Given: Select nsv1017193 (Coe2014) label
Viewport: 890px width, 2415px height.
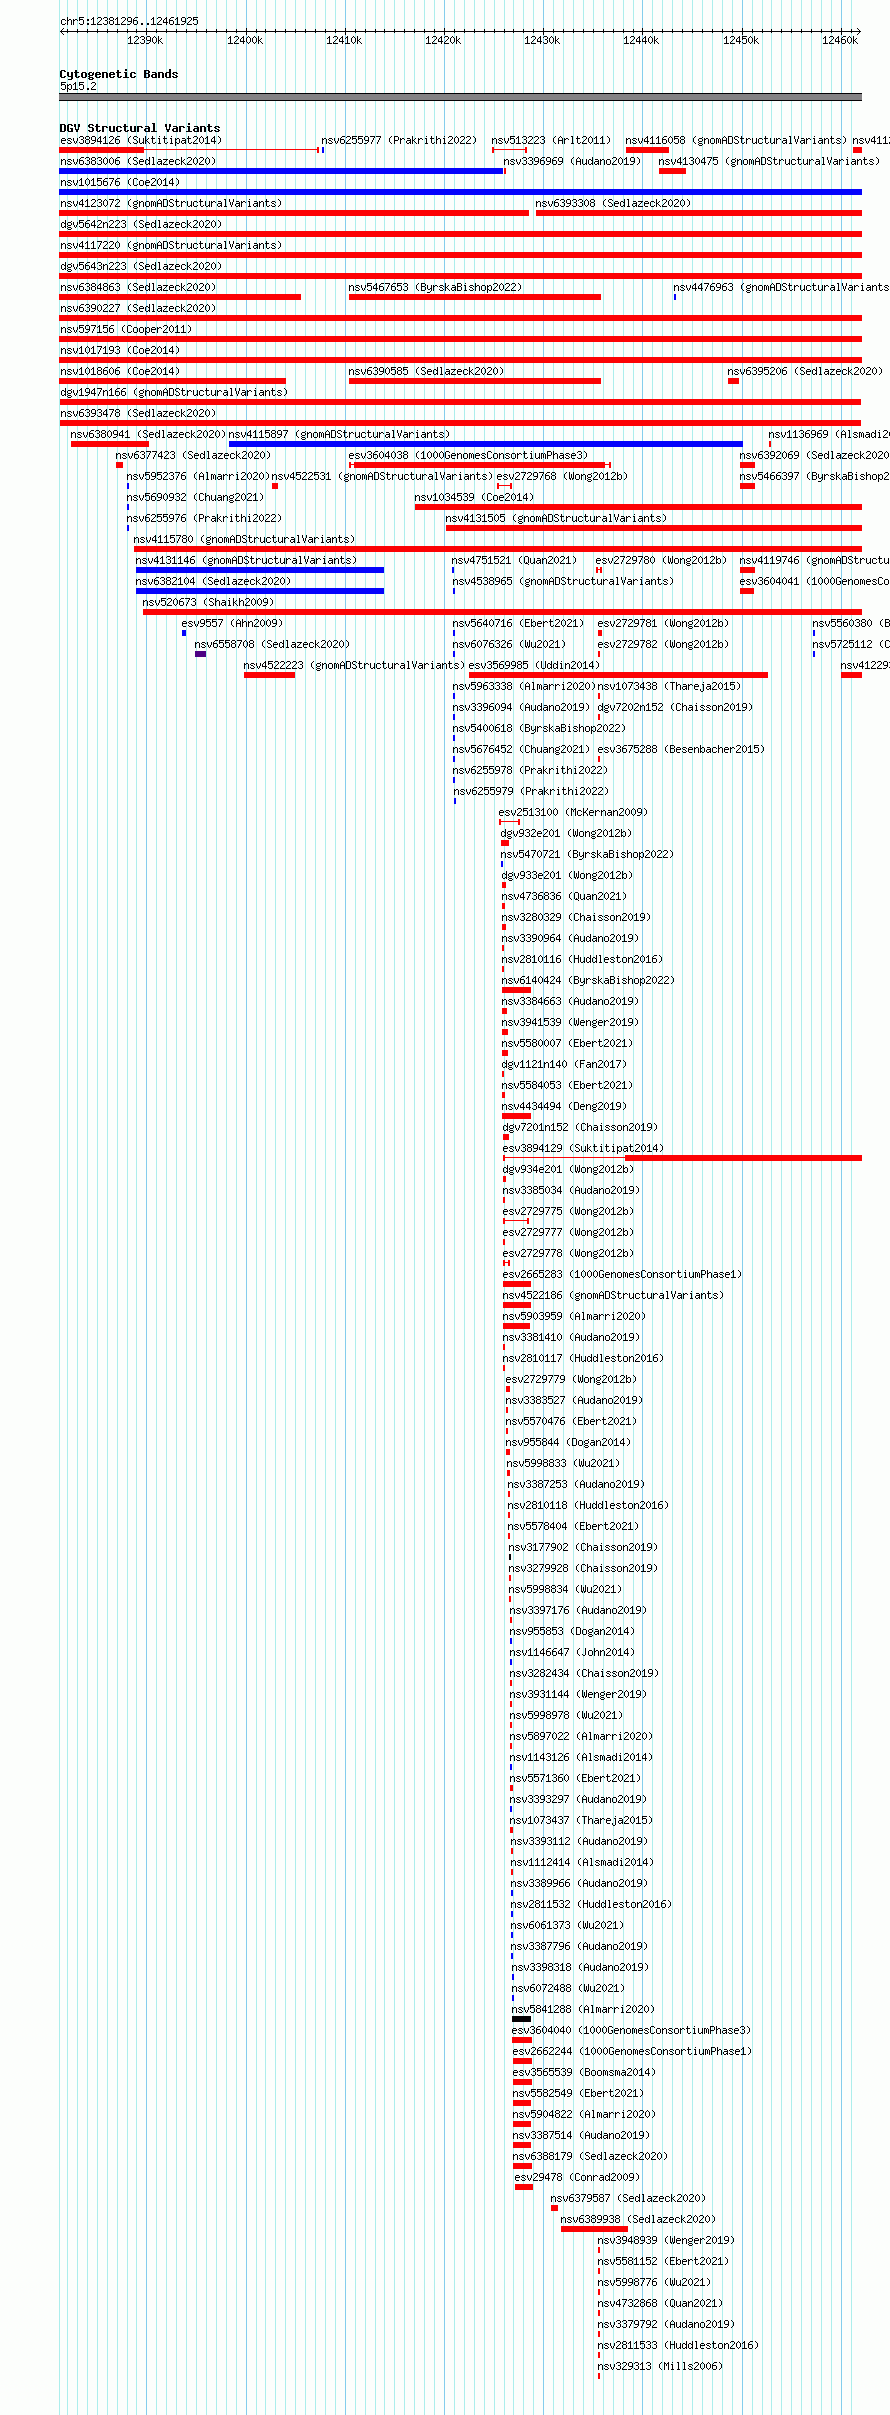Looking at the screenshot, I should (120, 350).
